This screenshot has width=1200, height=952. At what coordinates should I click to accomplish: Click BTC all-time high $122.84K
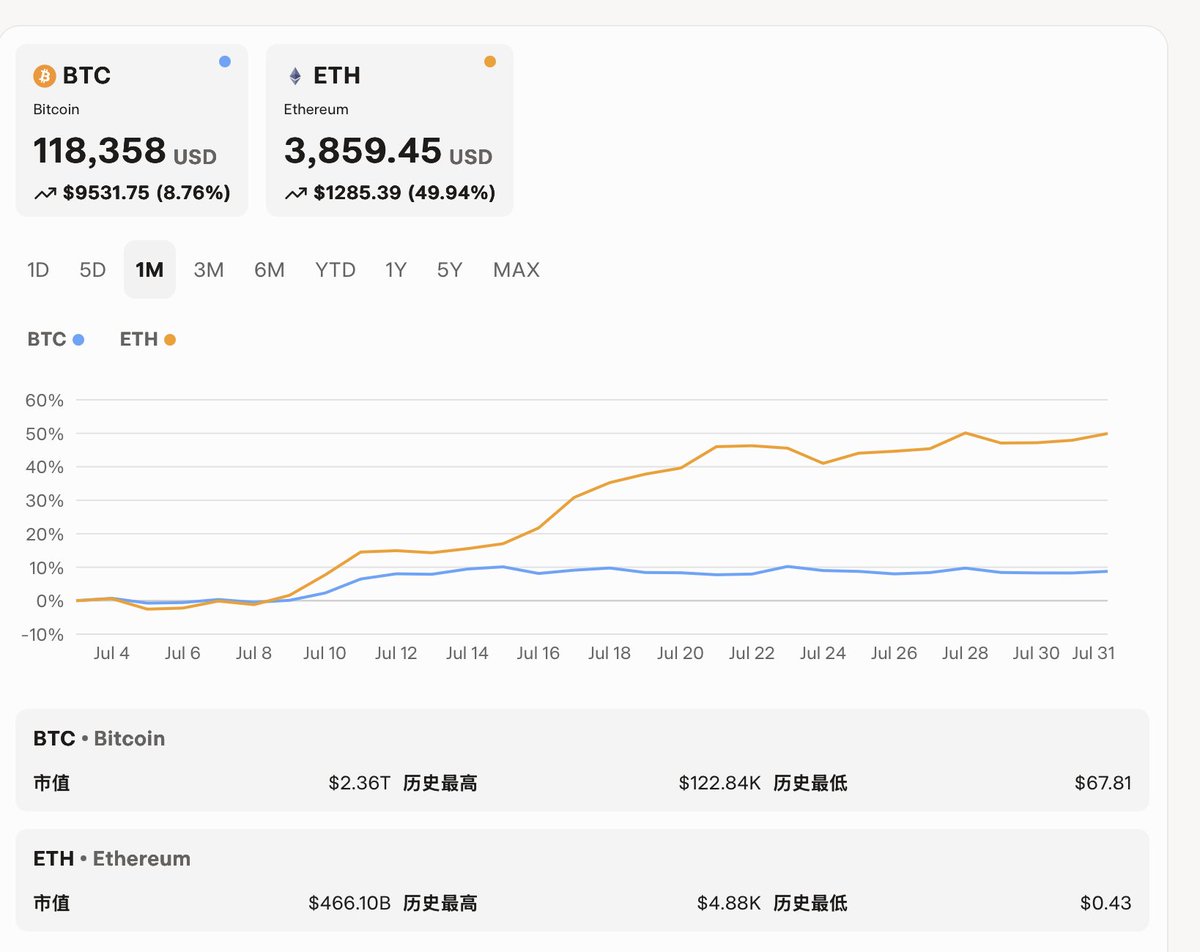point(720,783)
